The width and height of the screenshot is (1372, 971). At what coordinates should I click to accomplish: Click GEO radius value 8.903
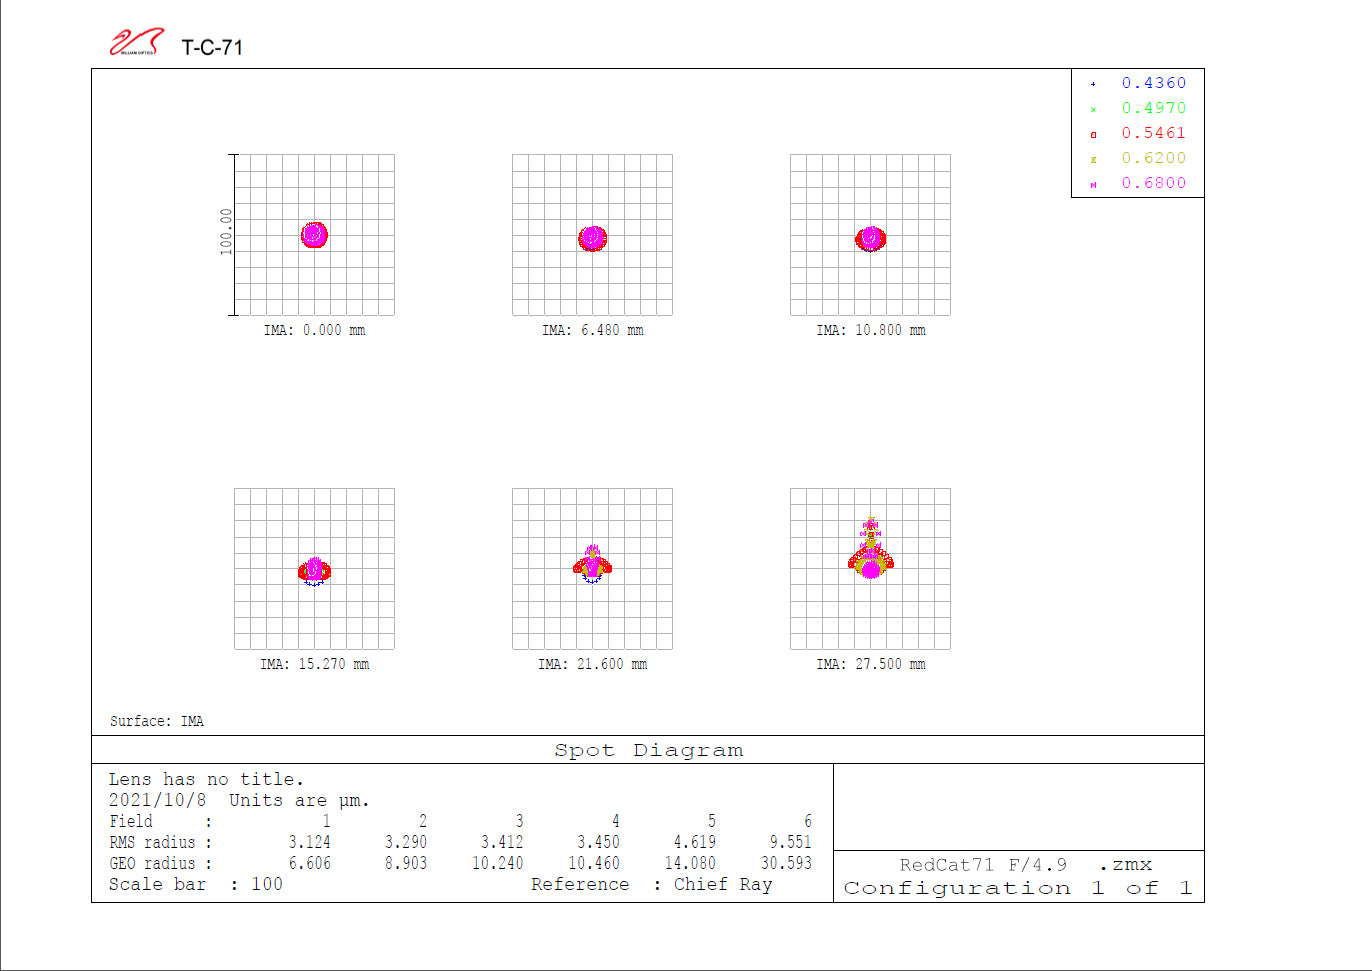click(406, 863)
